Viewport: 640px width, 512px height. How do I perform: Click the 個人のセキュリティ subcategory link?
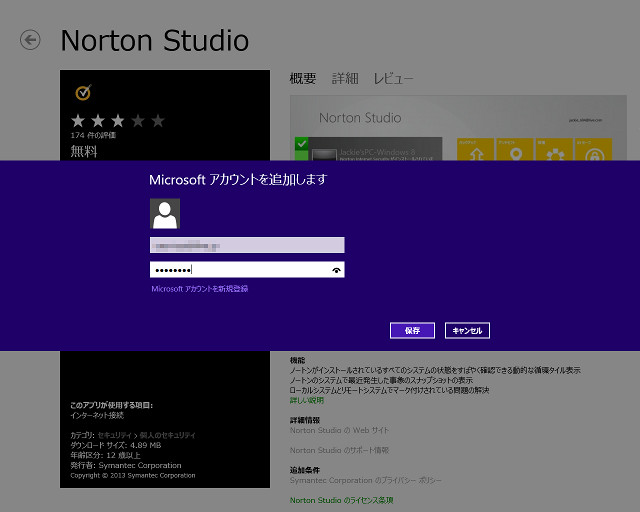coord(167,435)
